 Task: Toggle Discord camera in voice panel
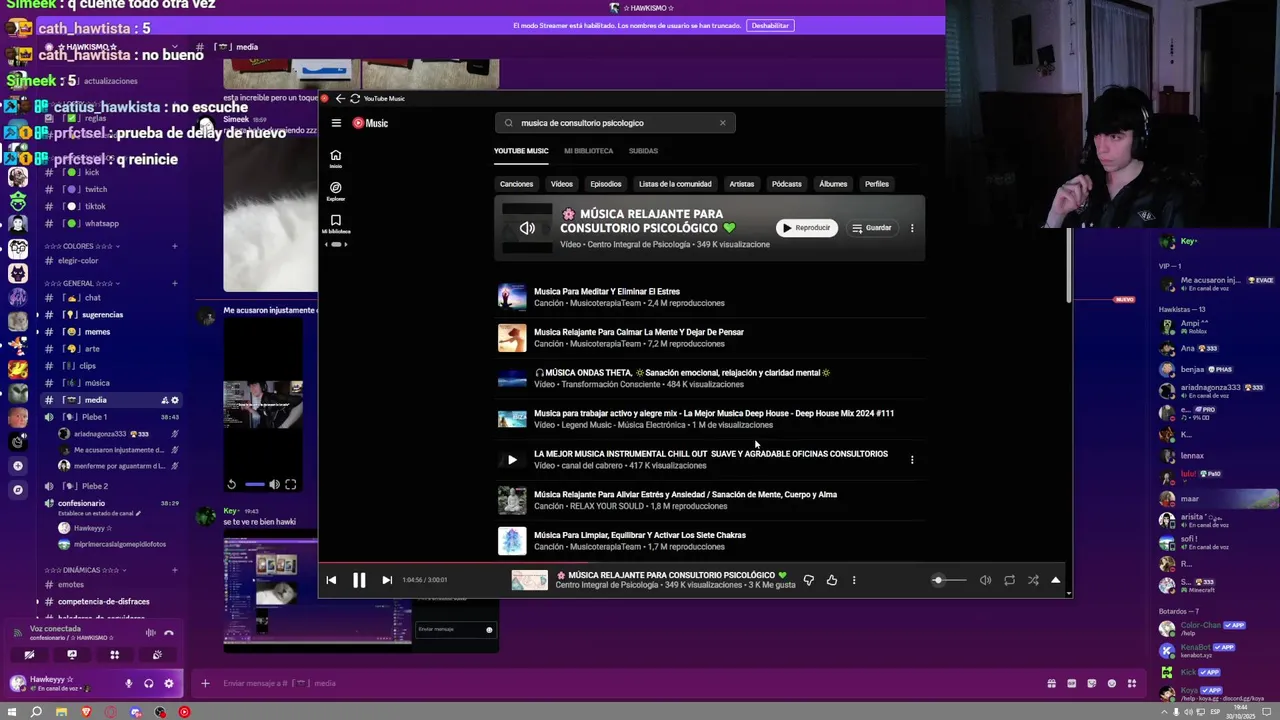pyautogui.click(x=29, y=655)
